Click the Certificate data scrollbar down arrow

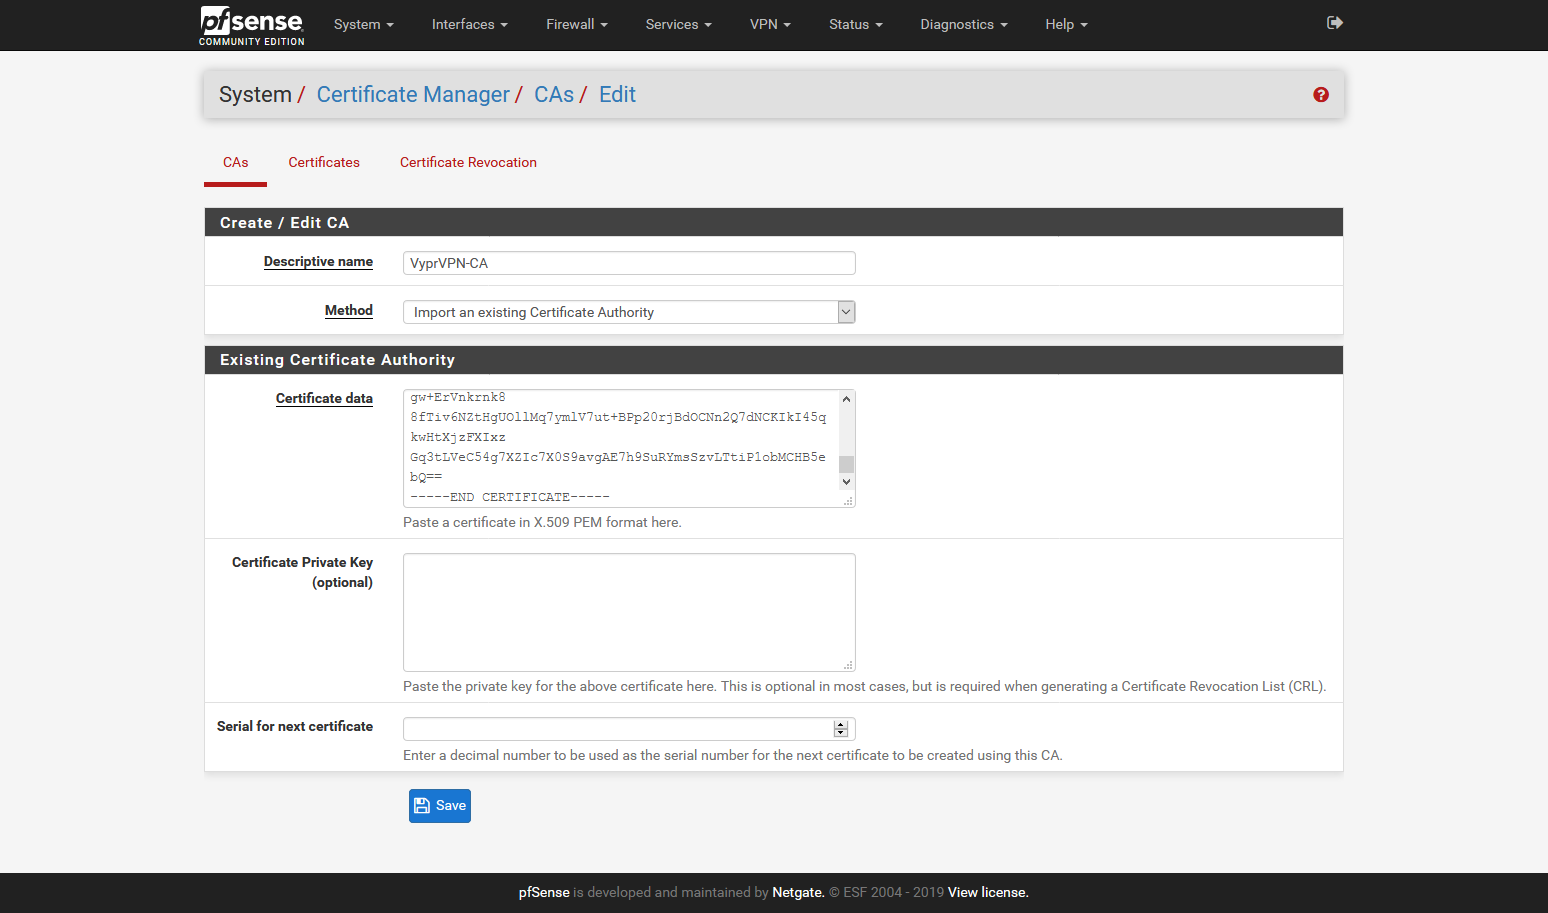(x=847, y=482)
